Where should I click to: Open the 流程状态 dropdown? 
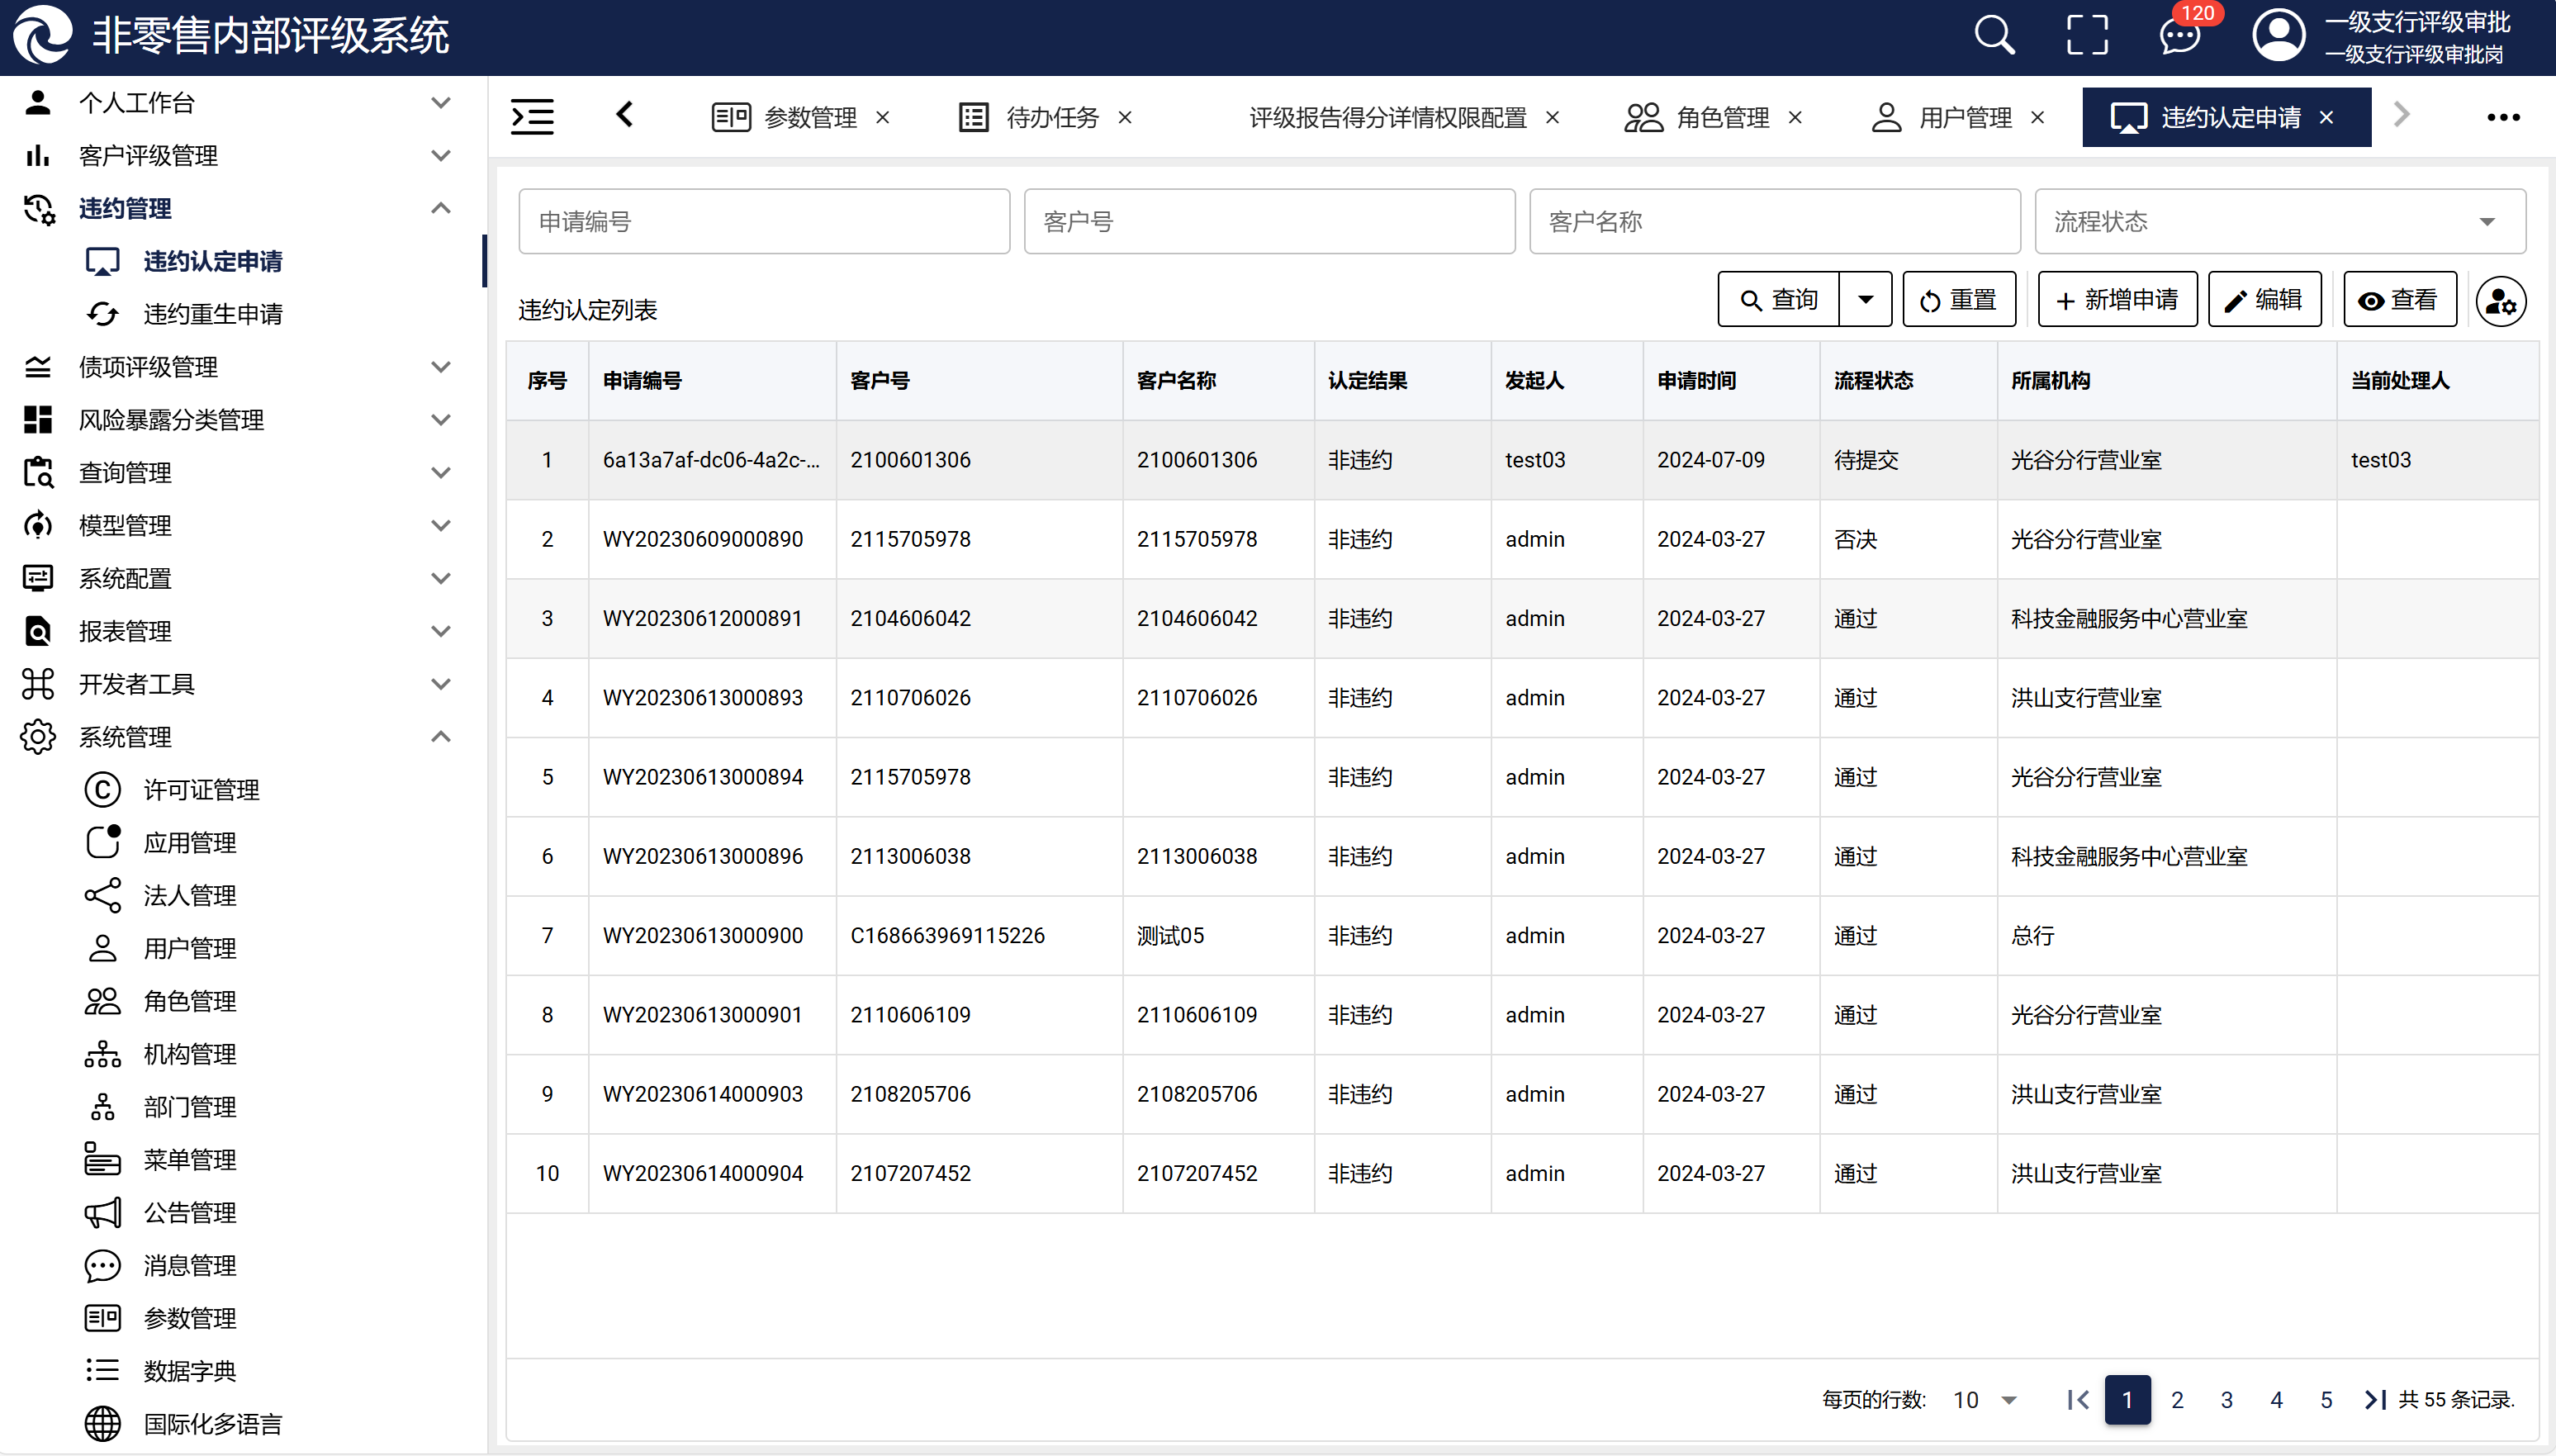[2279, 222]
